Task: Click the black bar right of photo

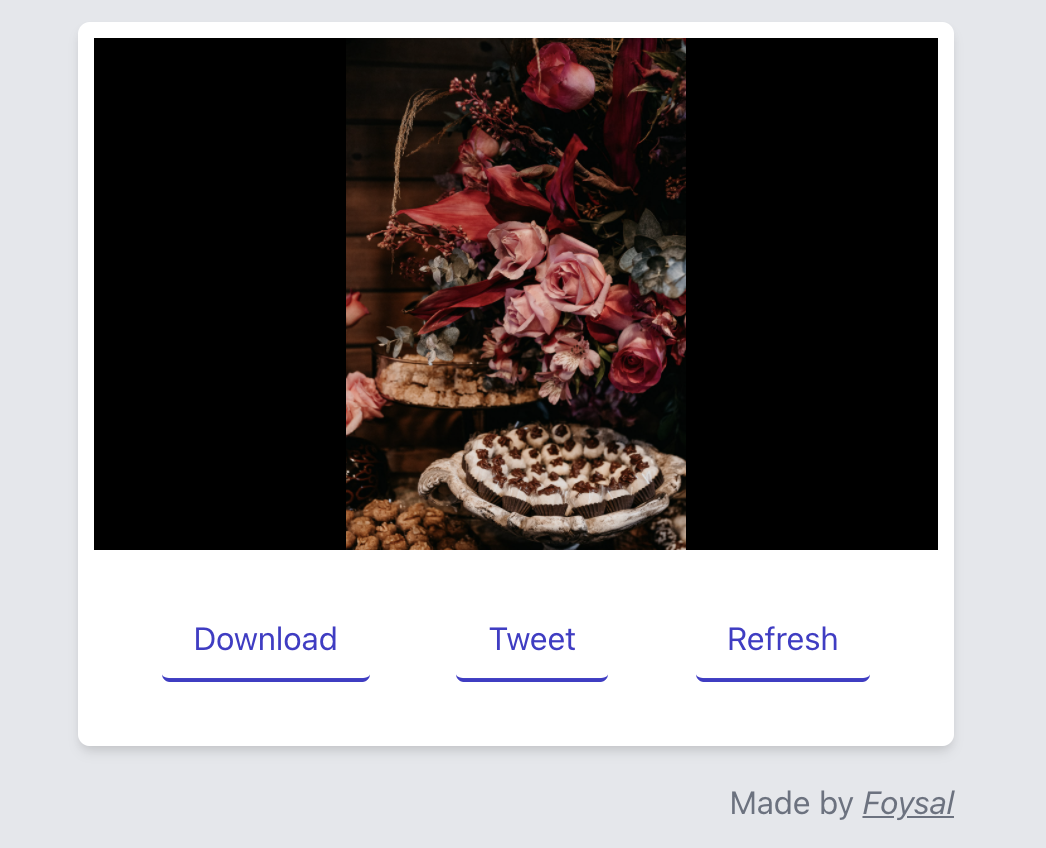Action: (812, 294)
